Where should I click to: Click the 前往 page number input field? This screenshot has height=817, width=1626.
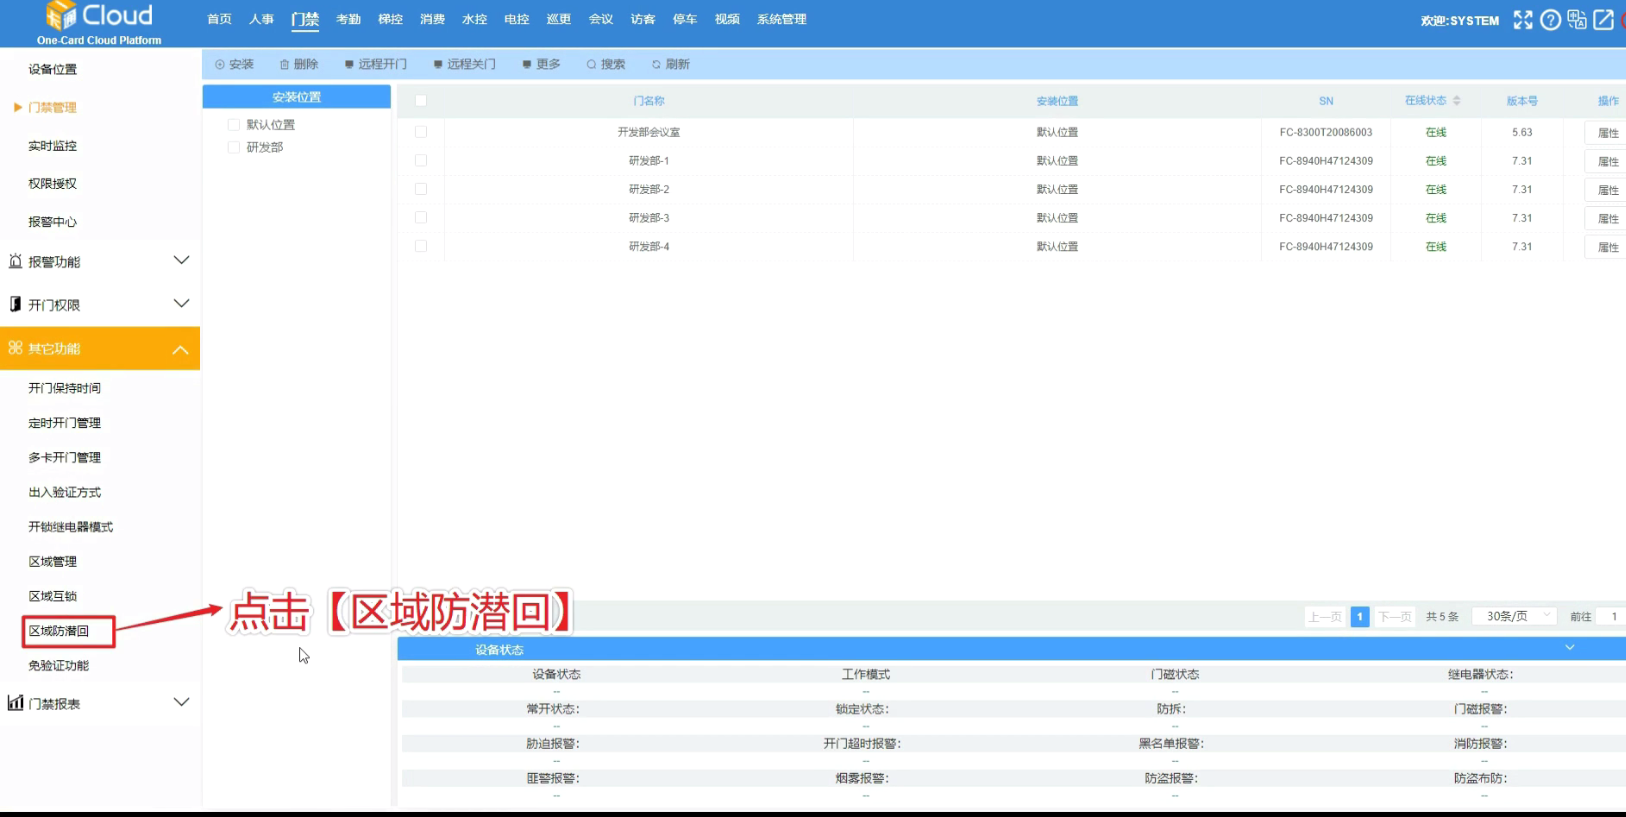(1612, 616)
